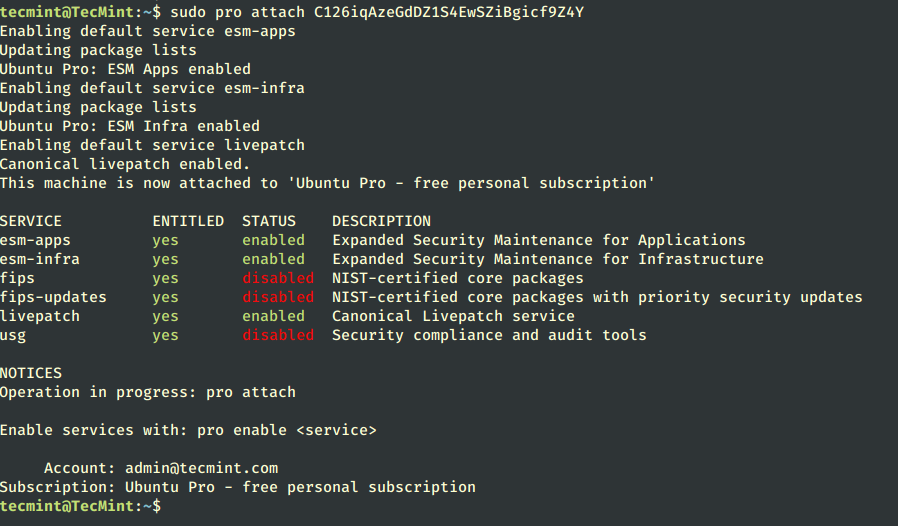
Task: Select the esm-infra service name
Action: [40, 259]
